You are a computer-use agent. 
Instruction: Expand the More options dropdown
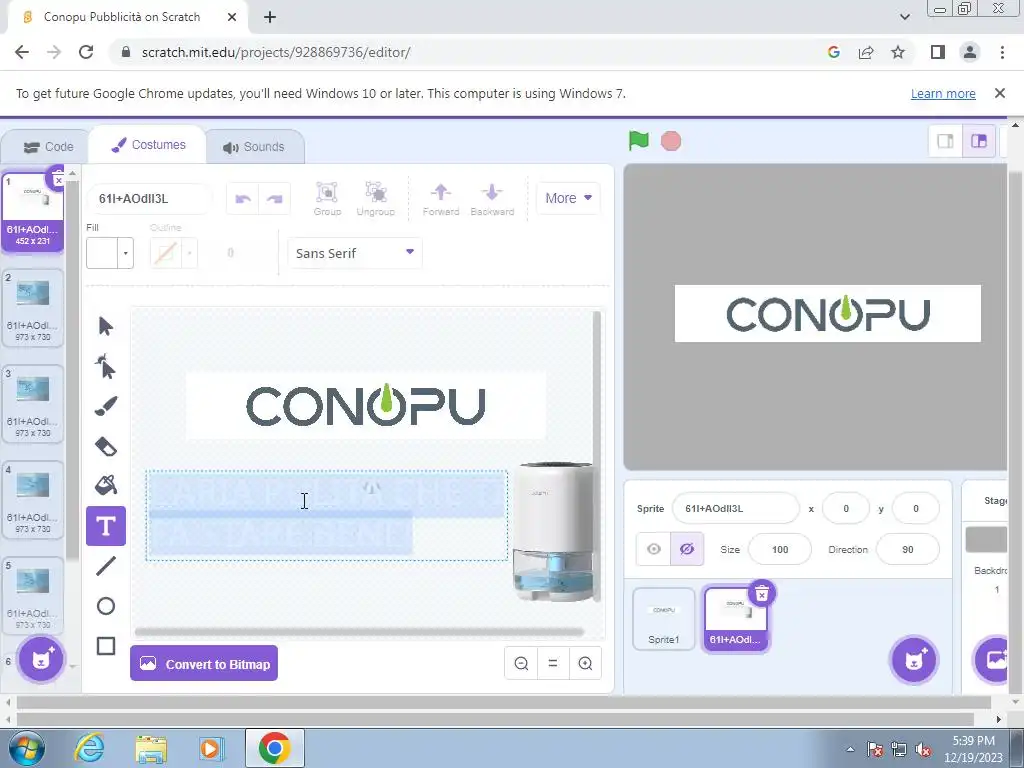pos(568,198)
